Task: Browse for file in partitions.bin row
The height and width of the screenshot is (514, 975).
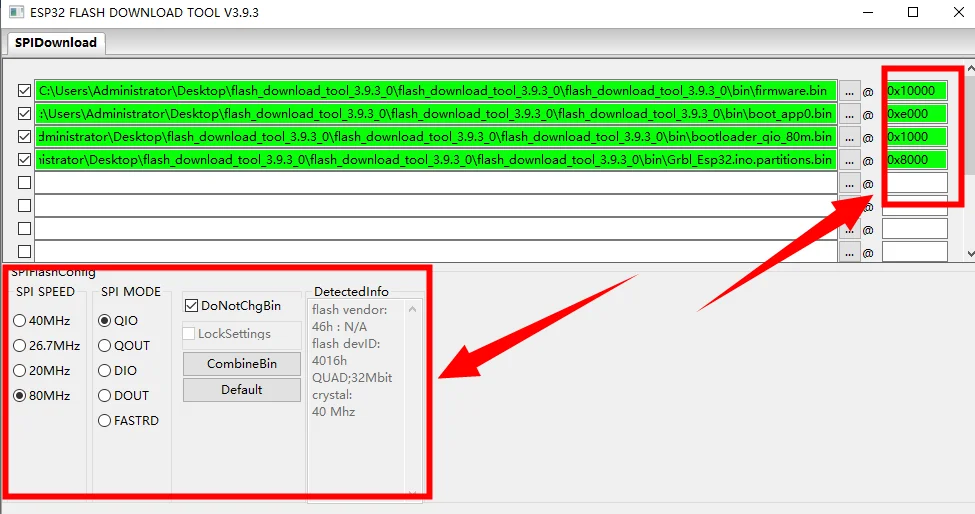Action: coord(849,160)
